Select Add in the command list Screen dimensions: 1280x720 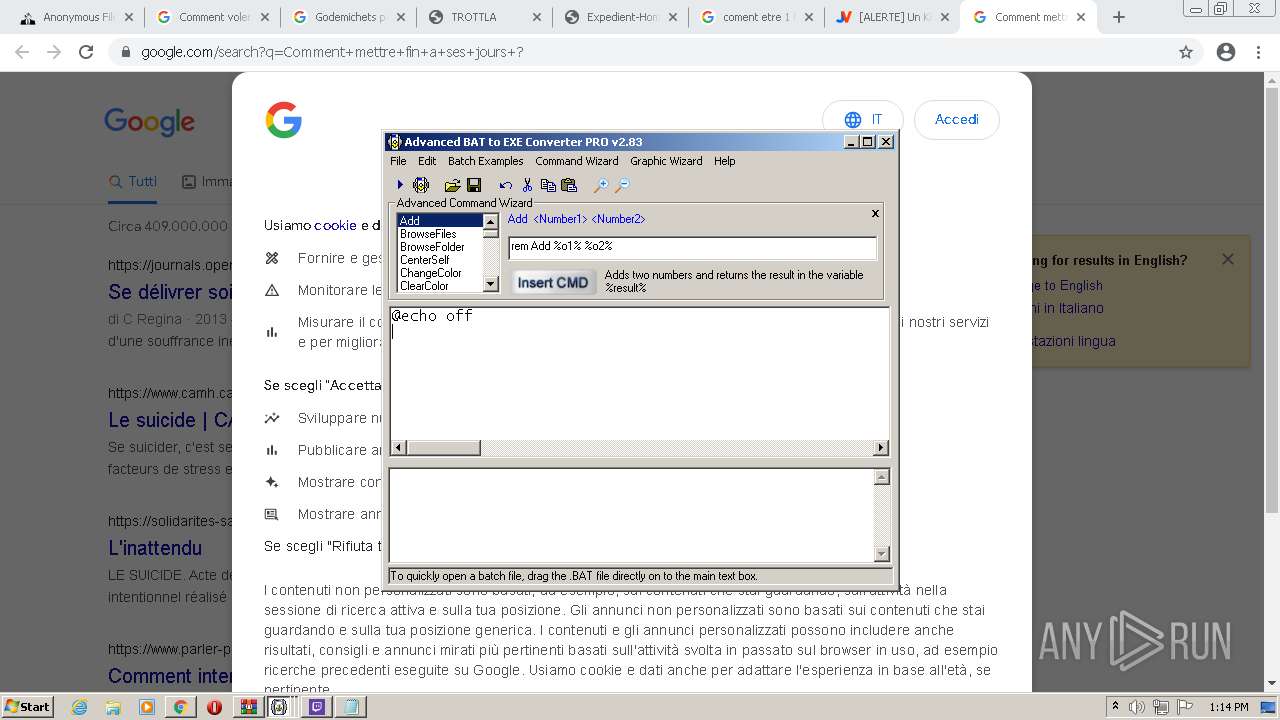tap(440, 221)
